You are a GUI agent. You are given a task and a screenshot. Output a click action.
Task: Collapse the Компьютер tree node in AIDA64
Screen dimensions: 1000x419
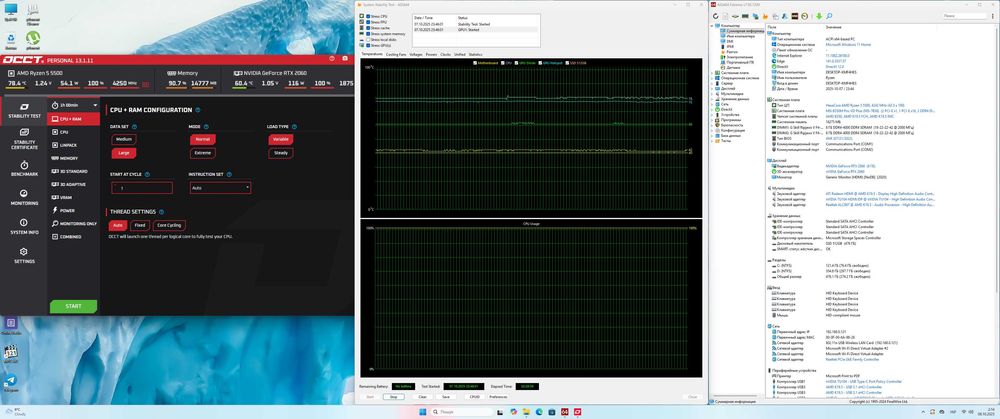(x=713, y=26)
